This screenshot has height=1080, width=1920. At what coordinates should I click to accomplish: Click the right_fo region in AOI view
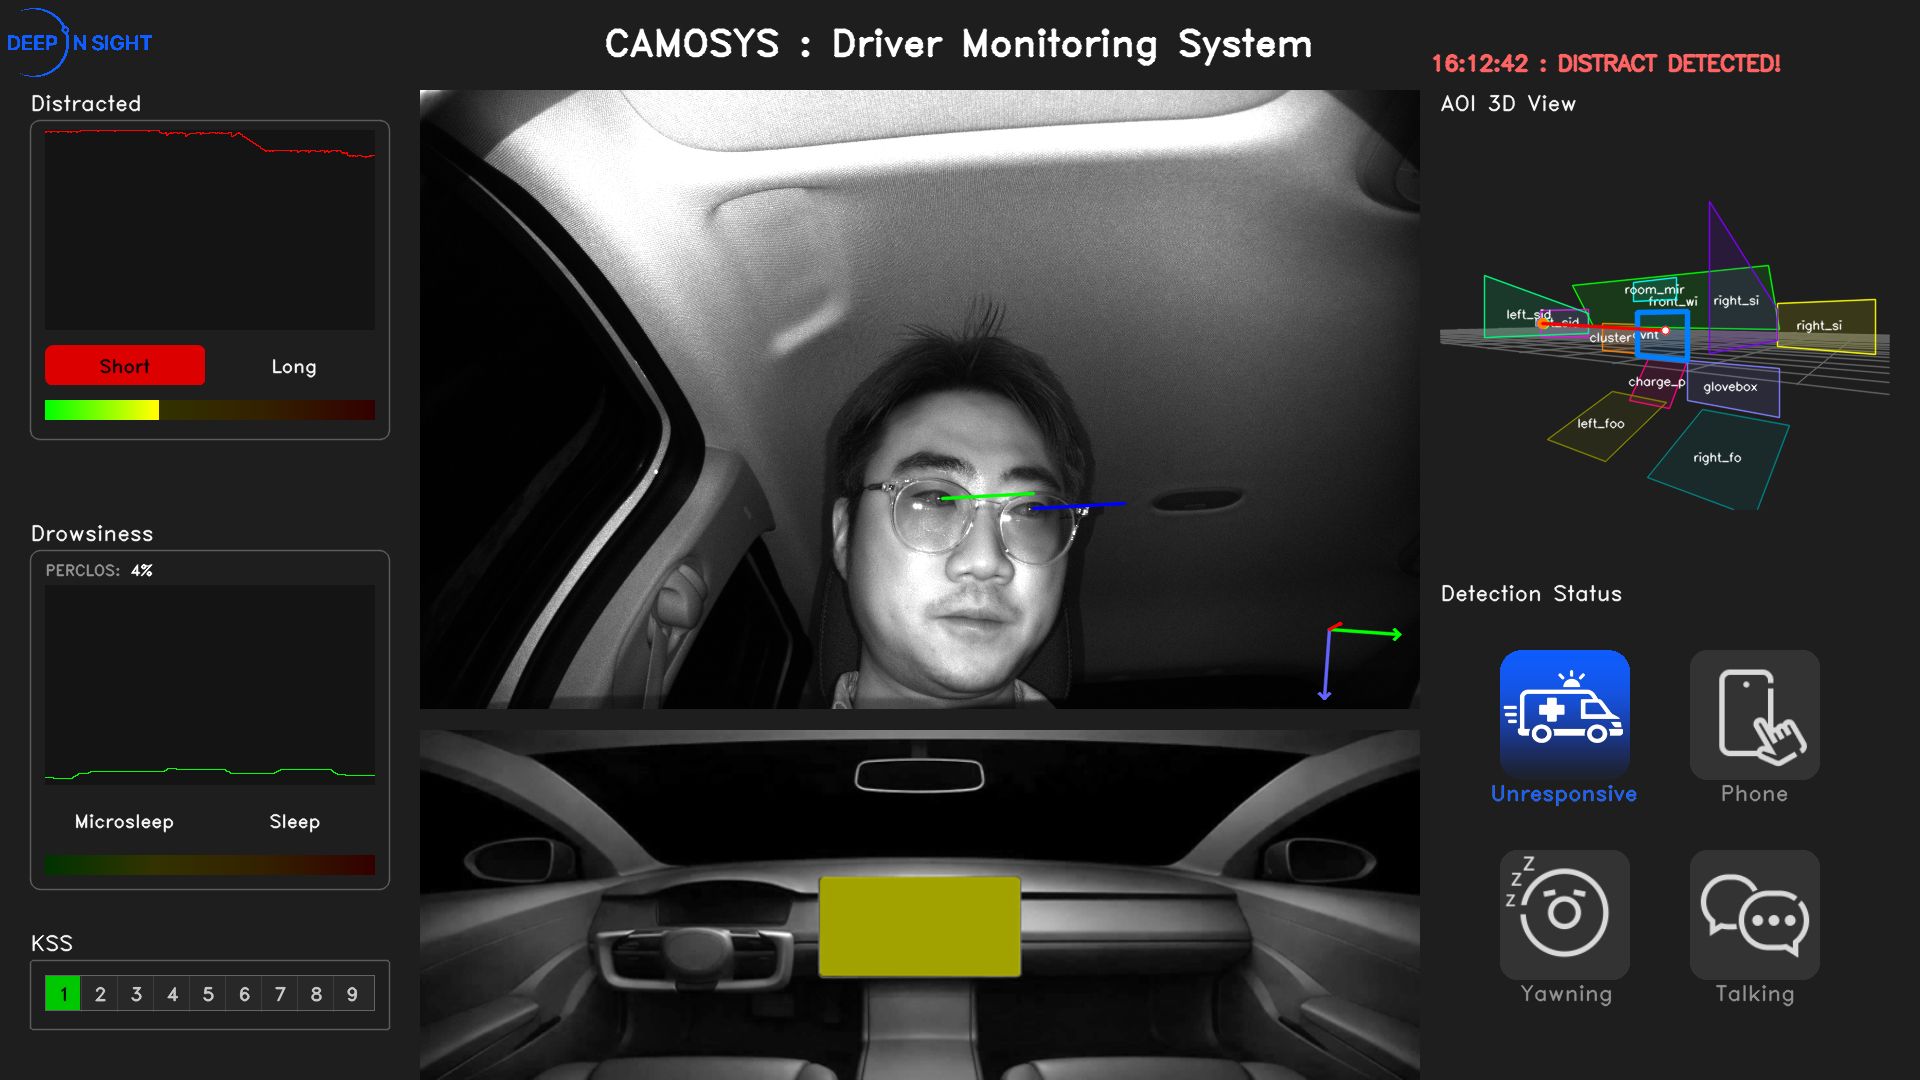point(1717,459)
